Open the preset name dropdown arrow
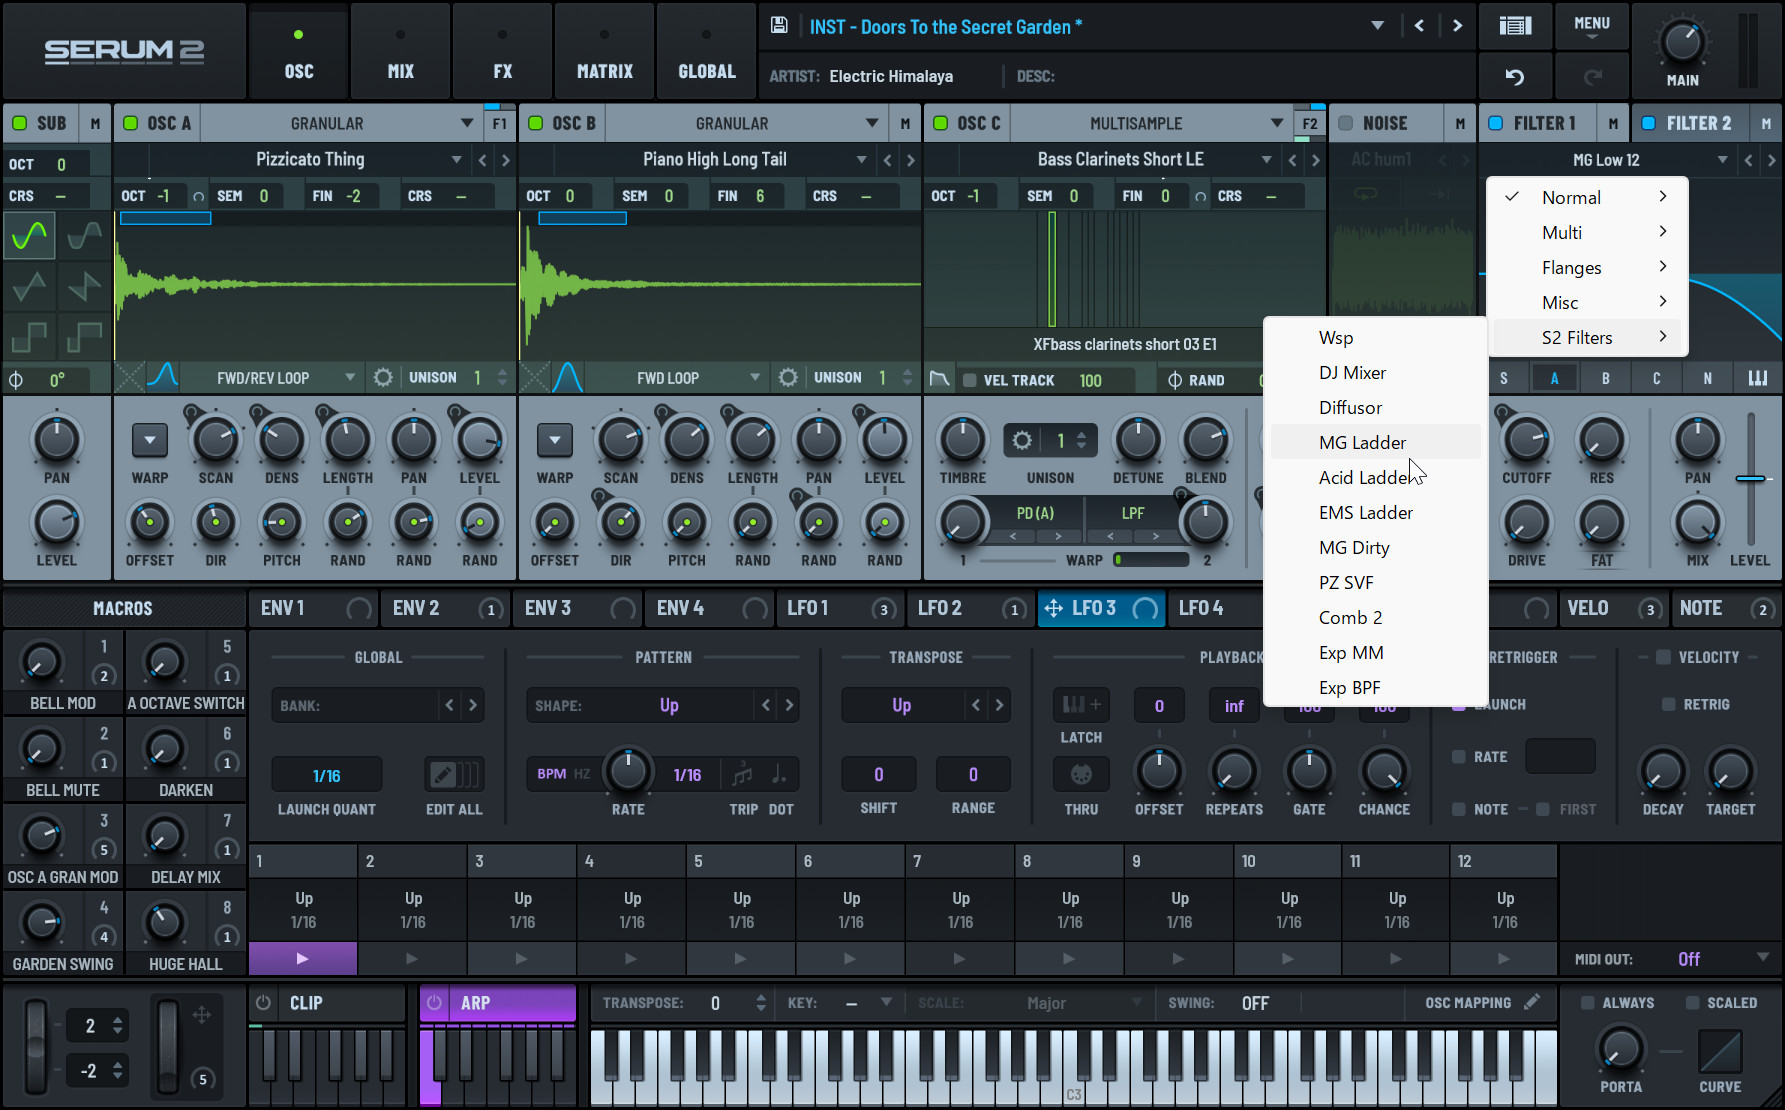This screenshot has height=1110, width=1785. (x=1378, y=26)
